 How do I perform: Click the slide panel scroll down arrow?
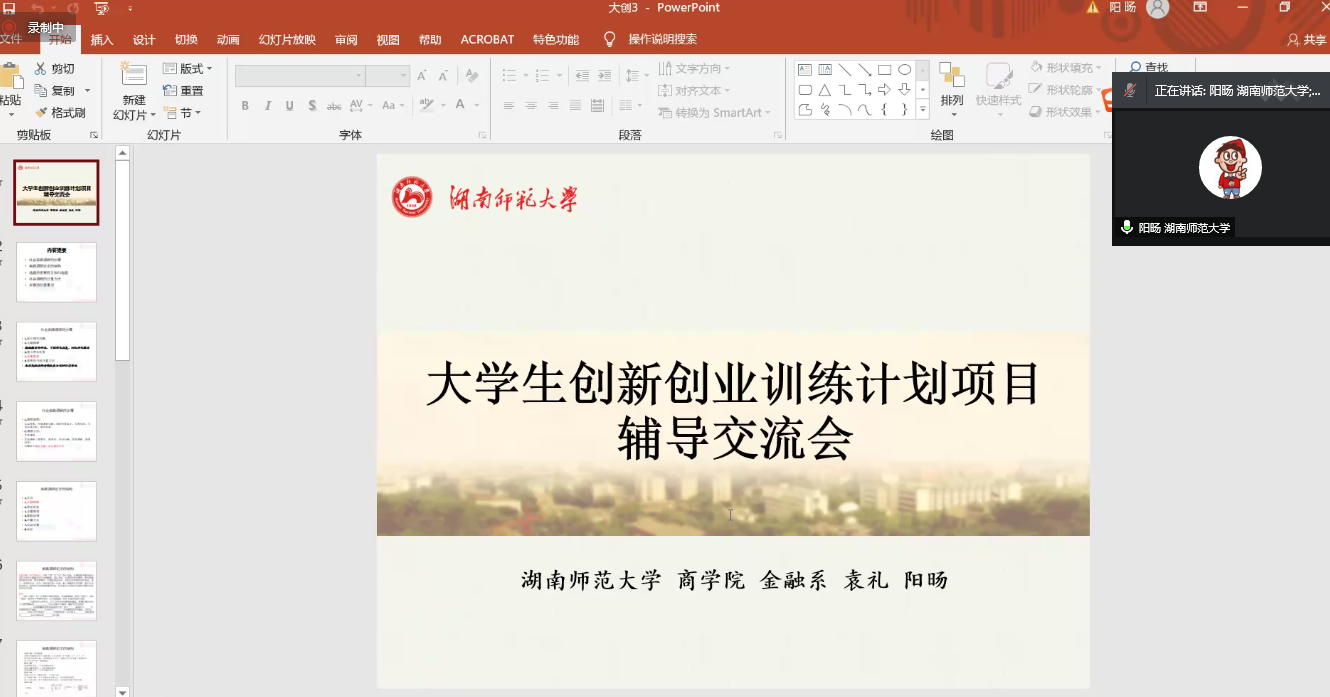pyautogui.click(x=123, y=691)
